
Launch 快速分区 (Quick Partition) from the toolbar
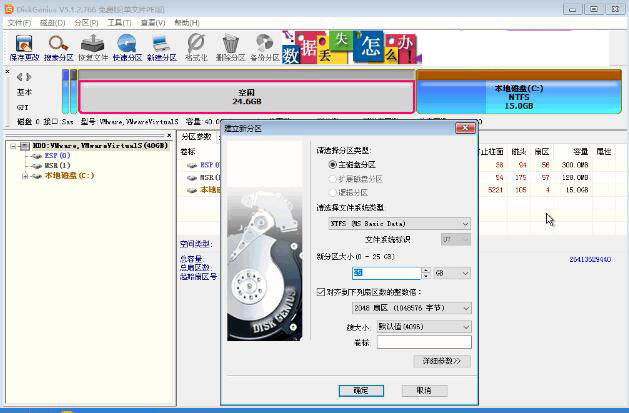click(127, 48)
